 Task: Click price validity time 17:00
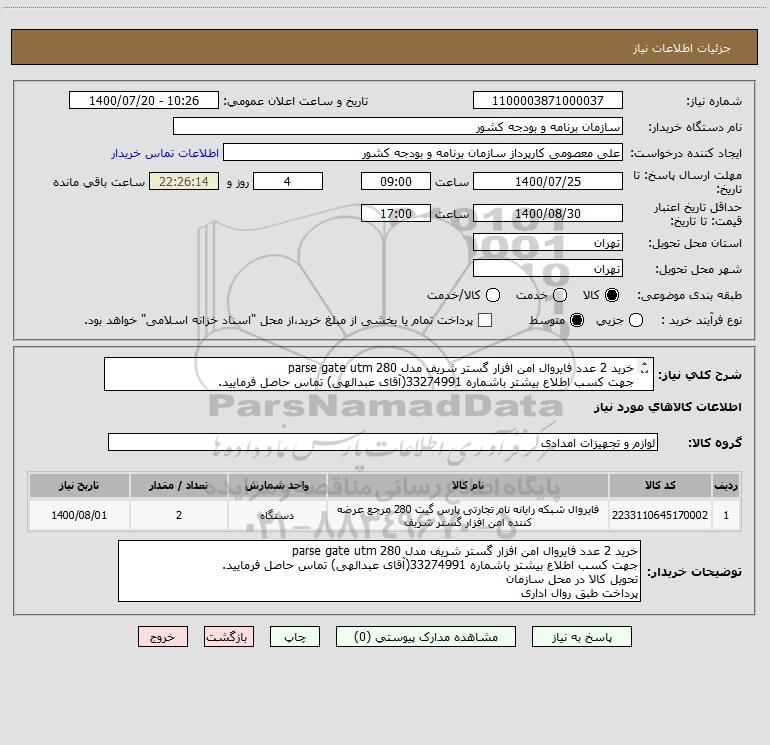pos(396,213)
